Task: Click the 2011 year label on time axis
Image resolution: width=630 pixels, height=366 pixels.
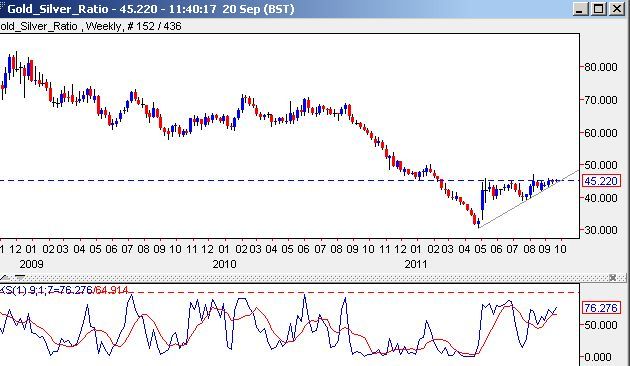Action: (416, 264)
